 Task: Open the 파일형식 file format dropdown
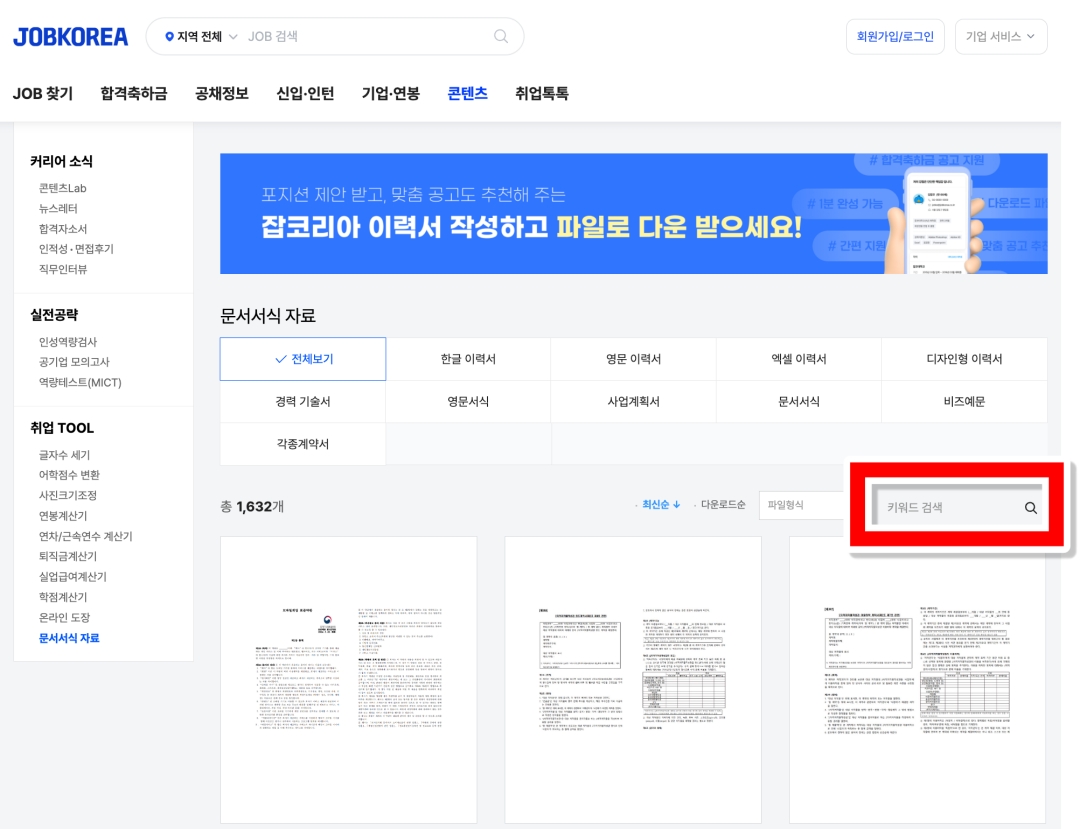(802, 505)
